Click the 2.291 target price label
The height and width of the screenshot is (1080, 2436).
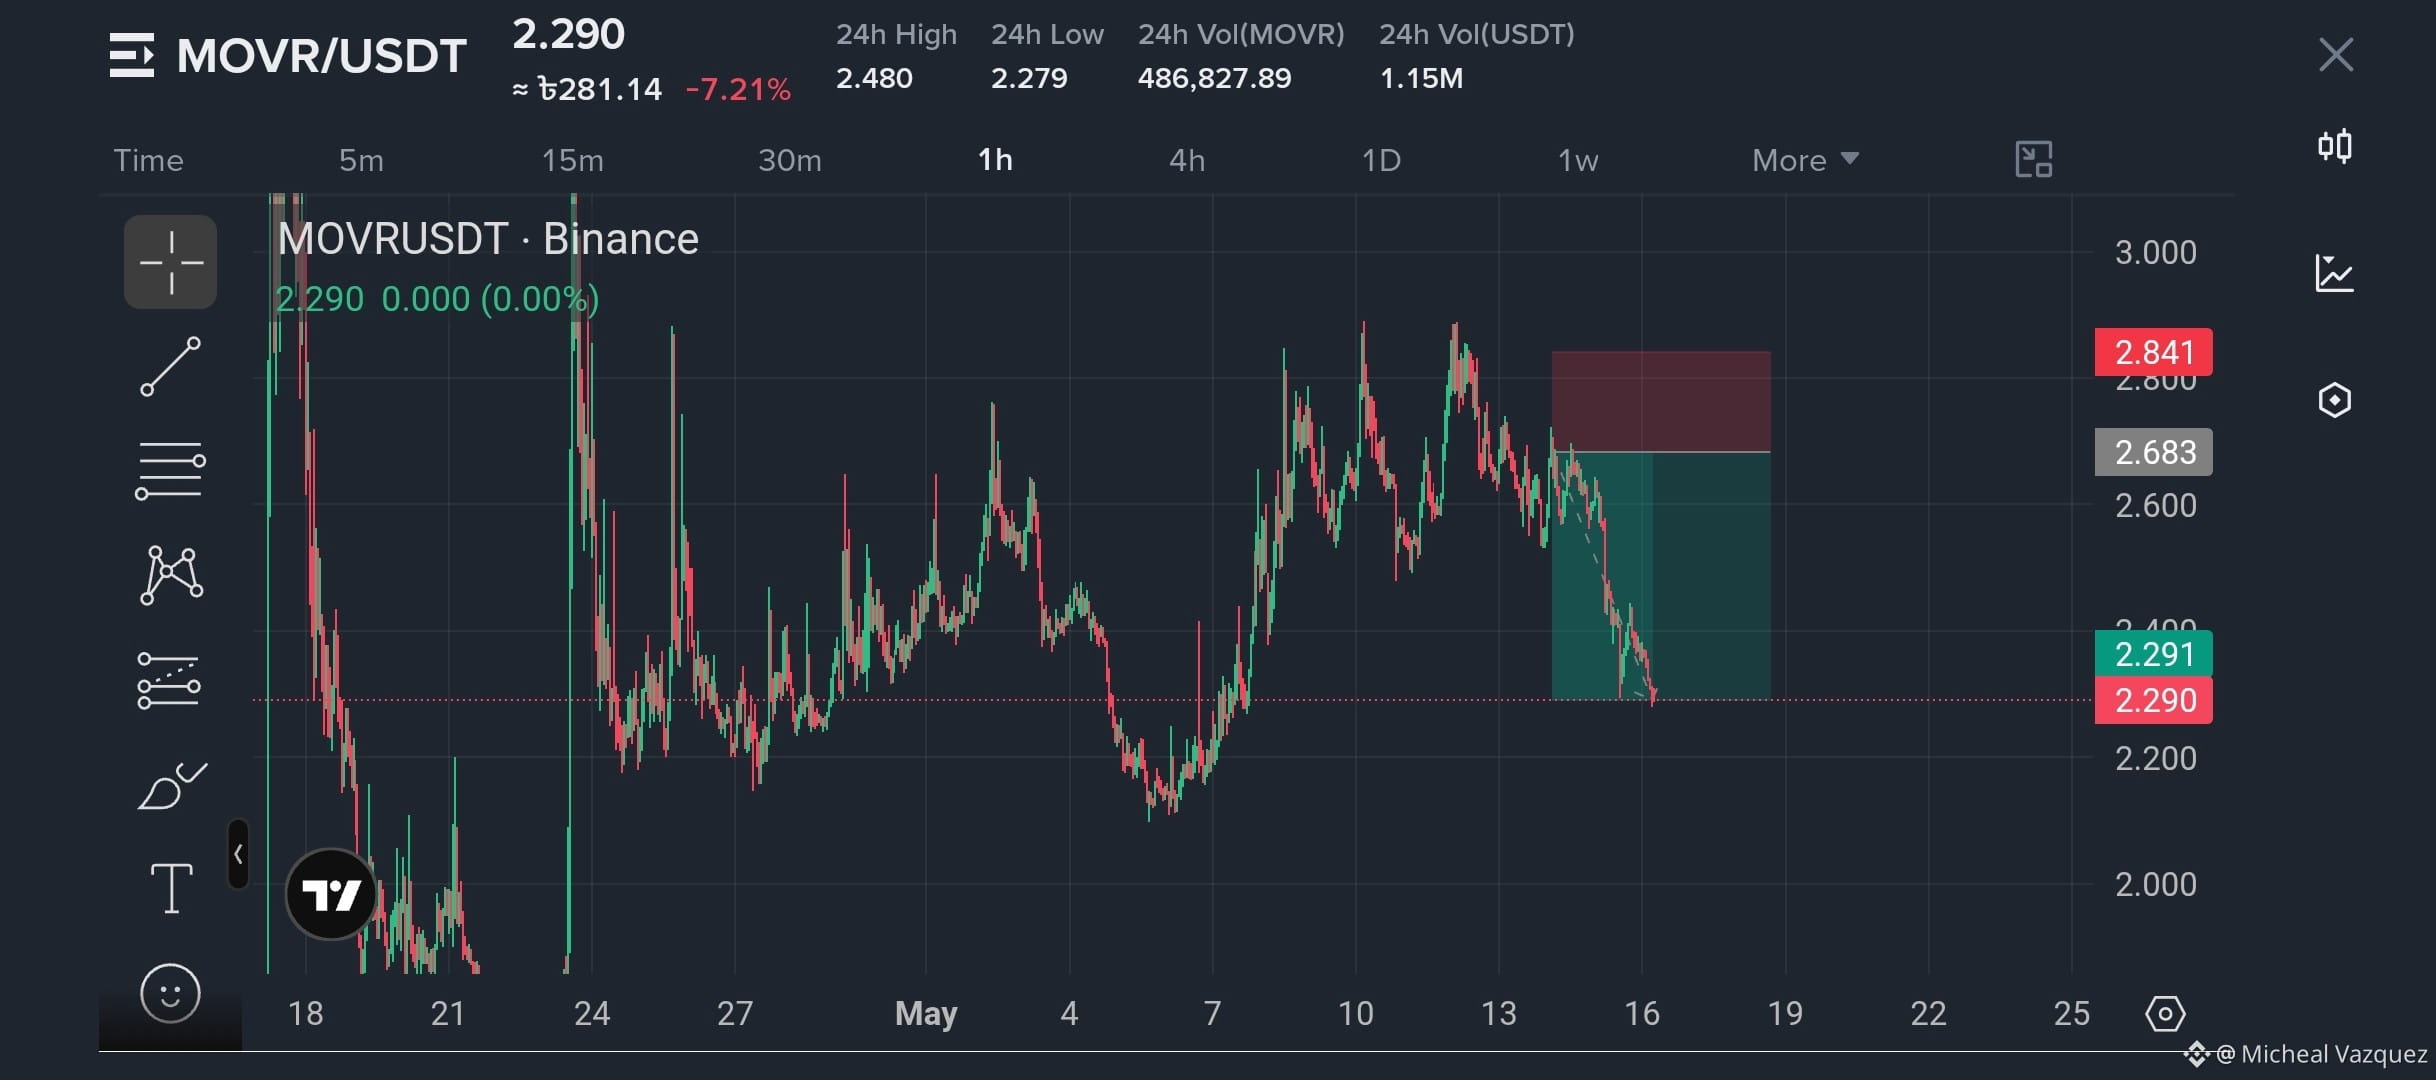(x=2153, y=654)
